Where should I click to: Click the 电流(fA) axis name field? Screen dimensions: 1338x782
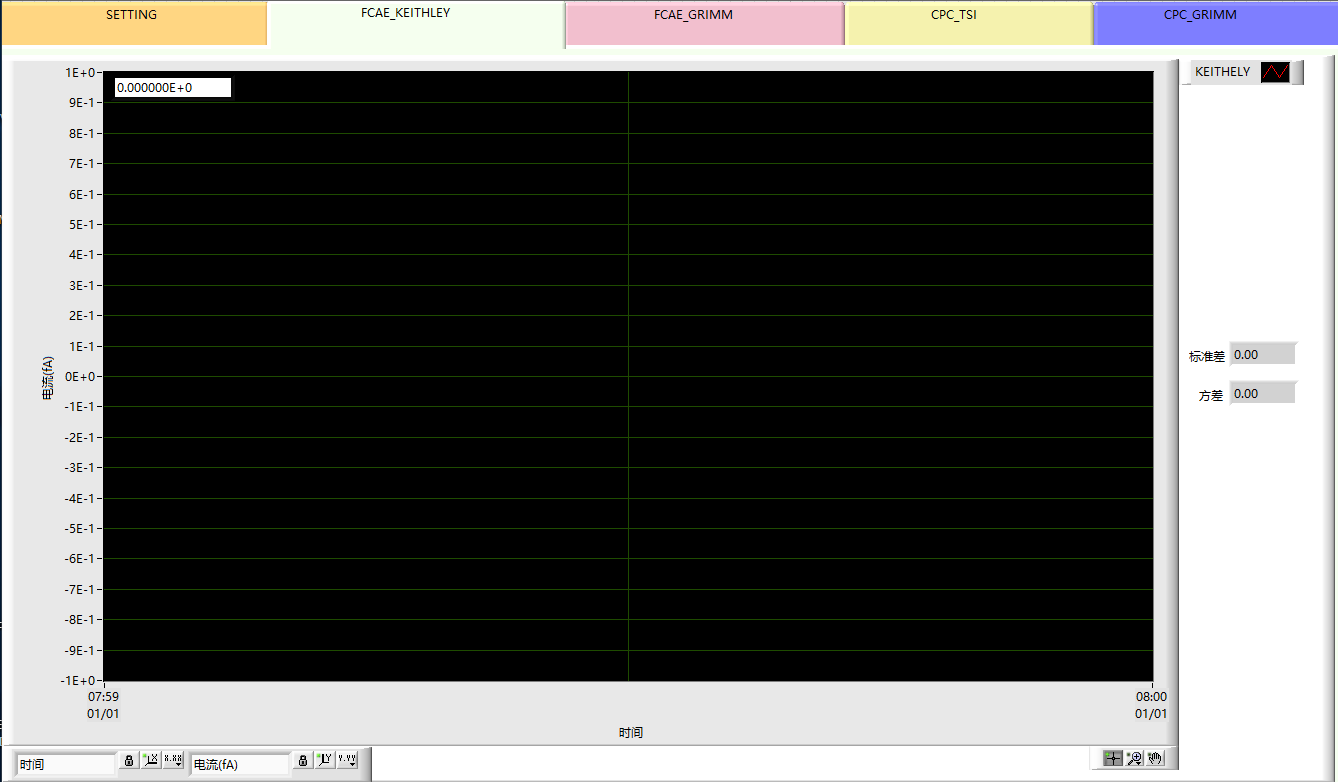click(x=239, y=764)
